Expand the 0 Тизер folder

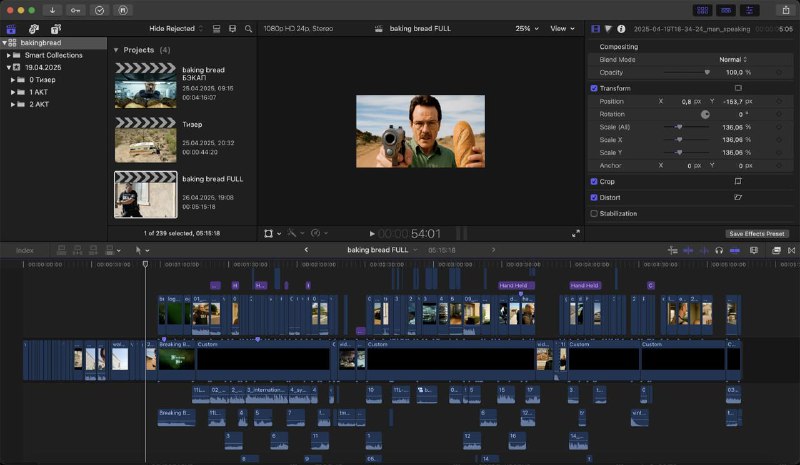click(13, 80)
